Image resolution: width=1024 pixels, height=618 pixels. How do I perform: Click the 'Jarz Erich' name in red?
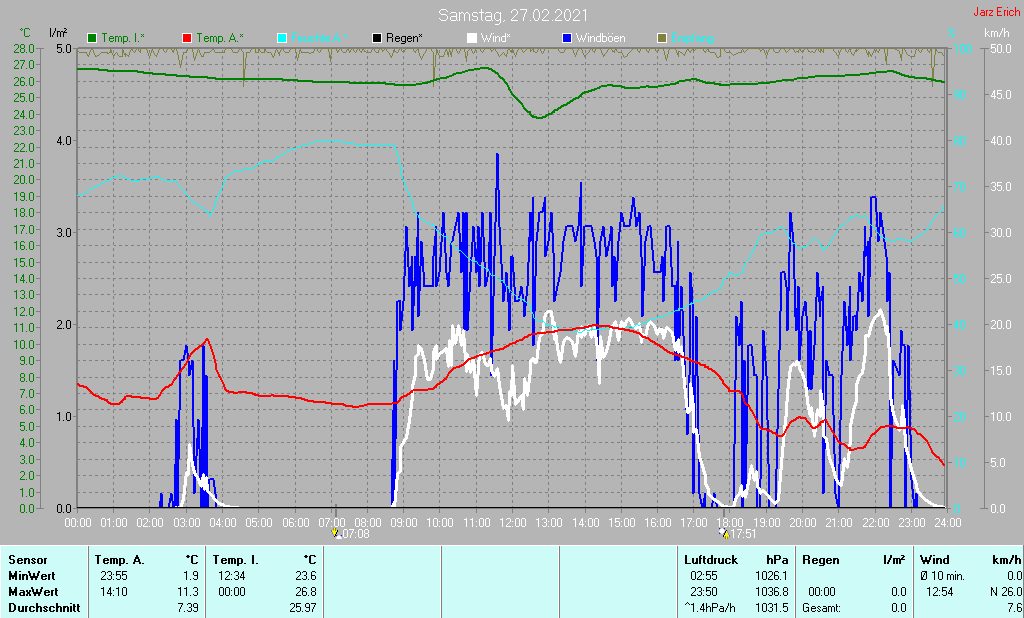[x=997, y=12]
